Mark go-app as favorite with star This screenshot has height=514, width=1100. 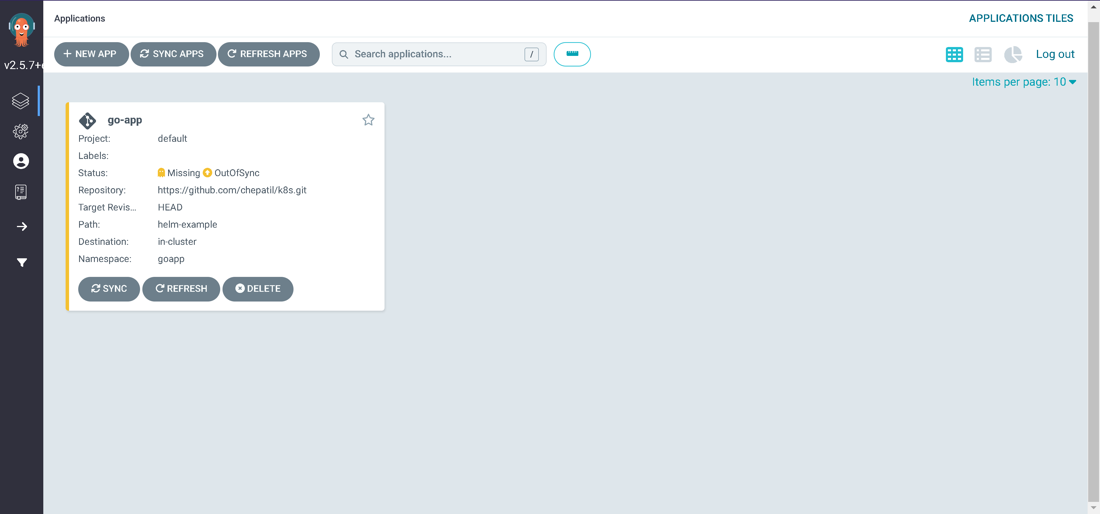[368, 120]
